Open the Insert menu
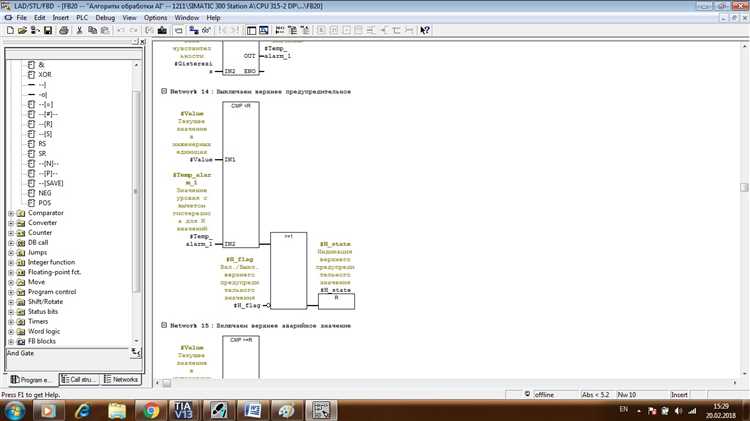Screen dimensions: 750x421 point(61,18)
